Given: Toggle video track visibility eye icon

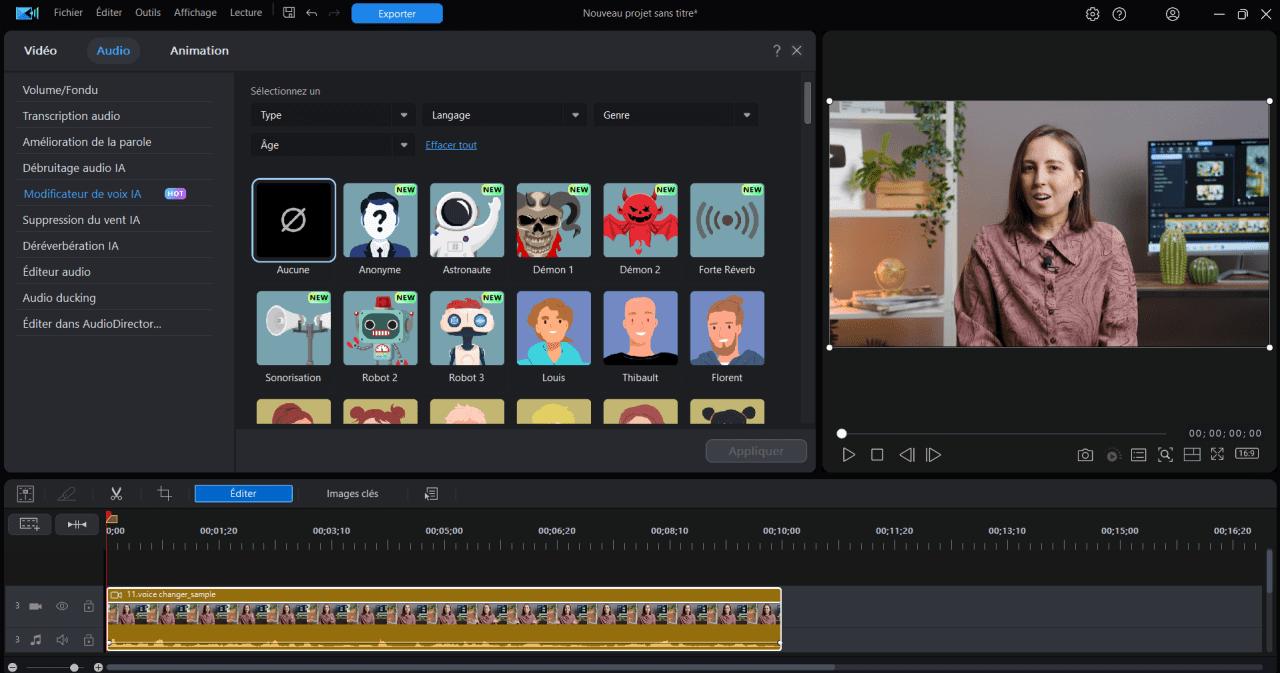Looking at the screenshot, I should pos(62,606).
